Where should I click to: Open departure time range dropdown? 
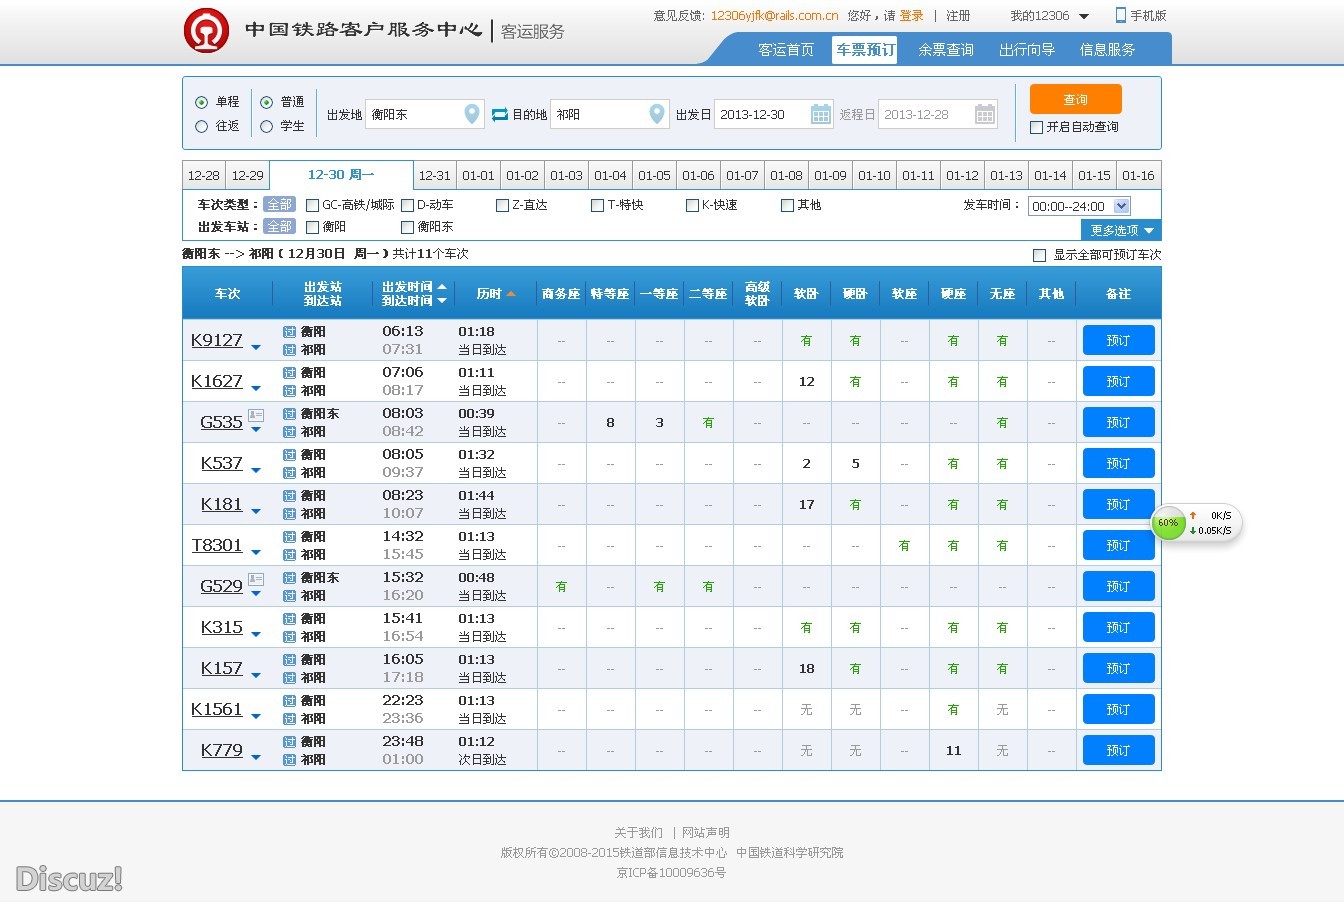[1079, 206]
